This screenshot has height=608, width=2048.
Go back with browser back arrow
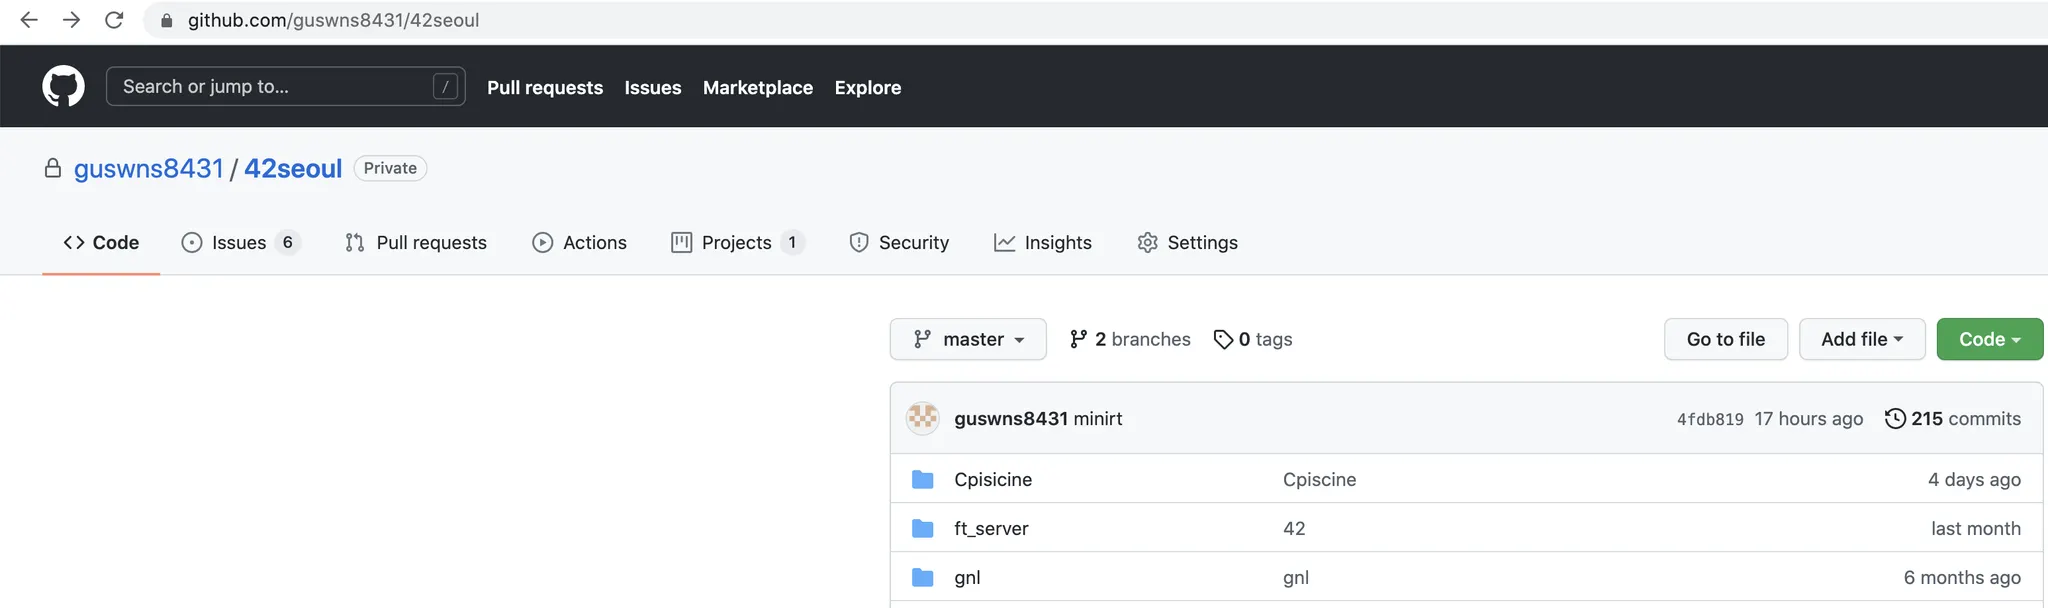pos(29,20)
